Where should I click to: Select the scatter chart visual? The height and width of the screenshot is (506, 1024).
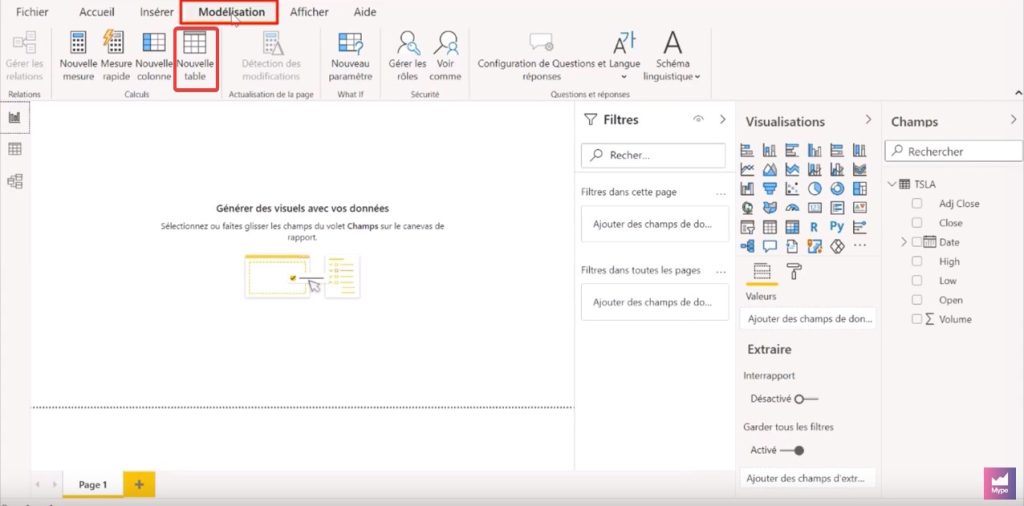pyautogui.click(x=792, y=189)
